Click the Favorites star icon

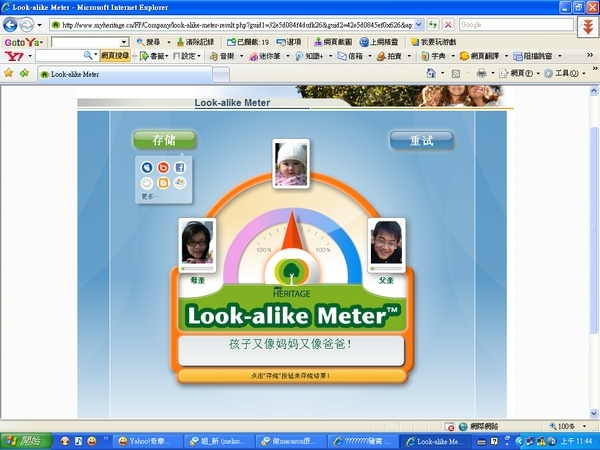tap(8, 73)
